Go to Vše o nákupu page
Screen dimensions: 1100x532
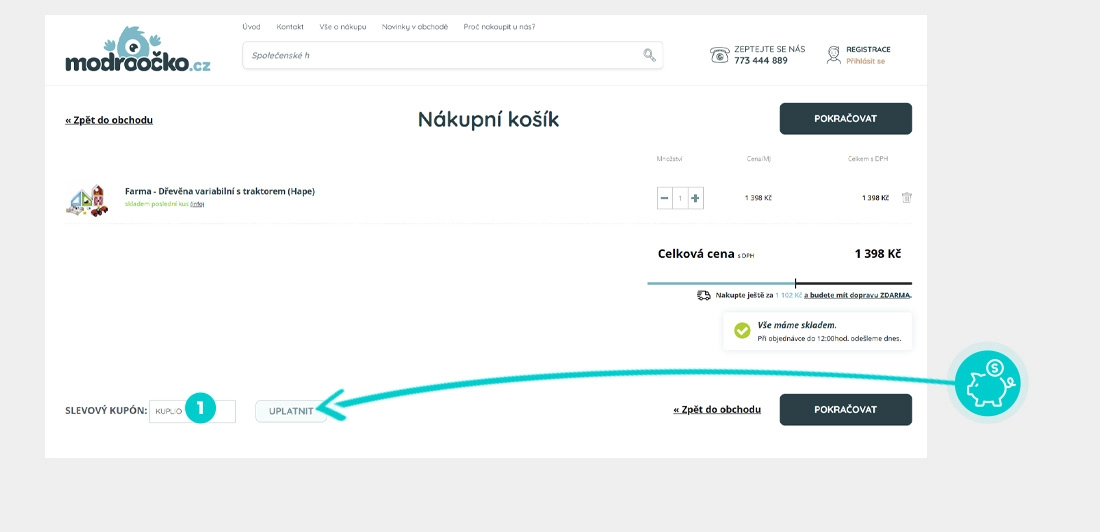[343, 27]
